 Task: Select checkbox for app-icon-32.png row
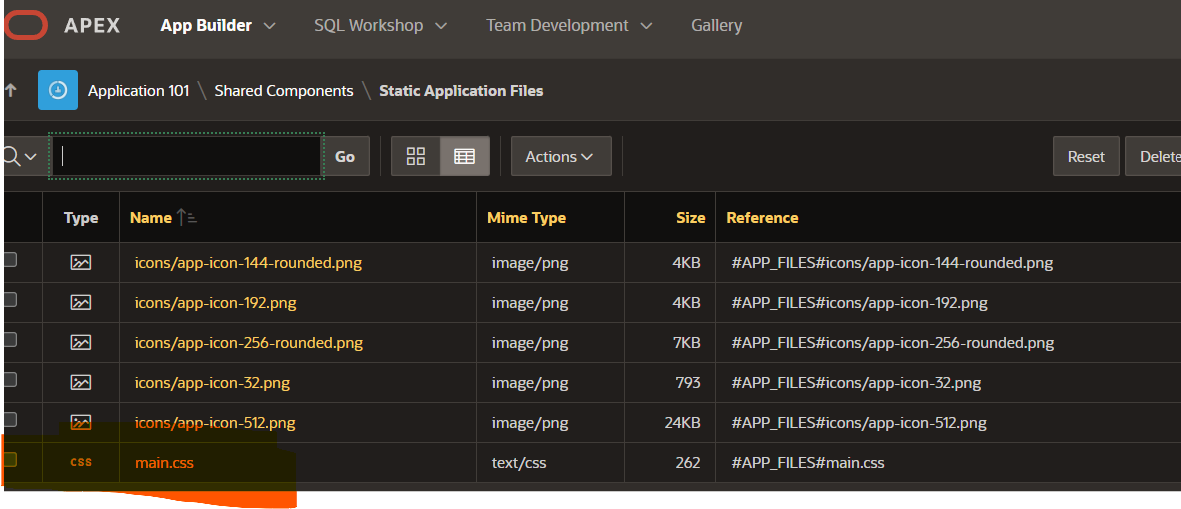click(x=10, y=380)
